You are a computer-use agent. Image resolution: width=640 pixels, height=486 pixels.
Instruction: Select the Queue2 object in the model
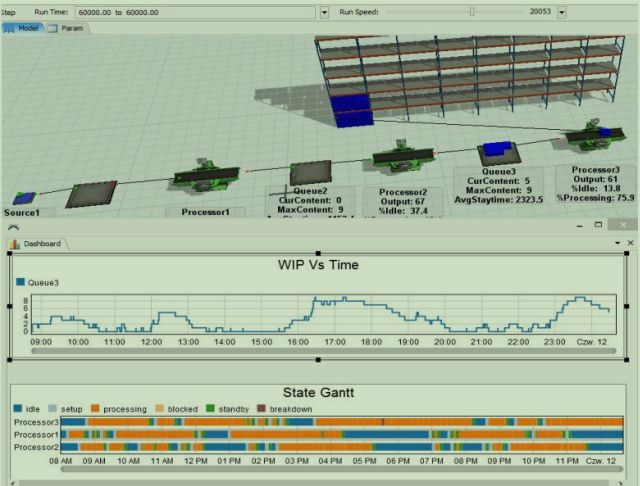[x=309, y=172]
